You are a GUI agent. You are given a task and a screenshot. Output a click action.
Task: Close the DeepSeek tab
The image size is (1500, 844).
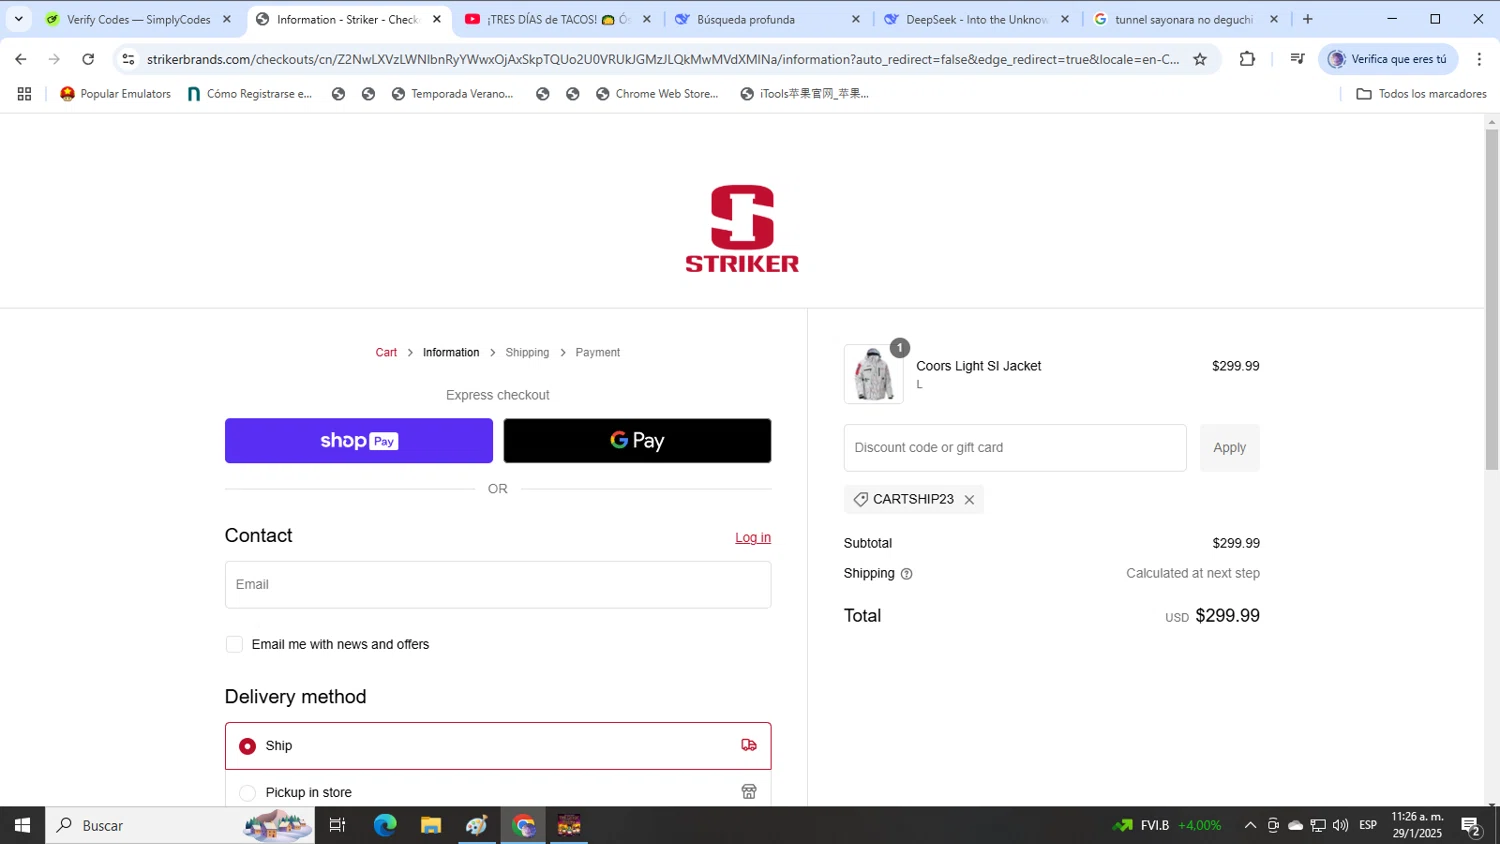1064,19
